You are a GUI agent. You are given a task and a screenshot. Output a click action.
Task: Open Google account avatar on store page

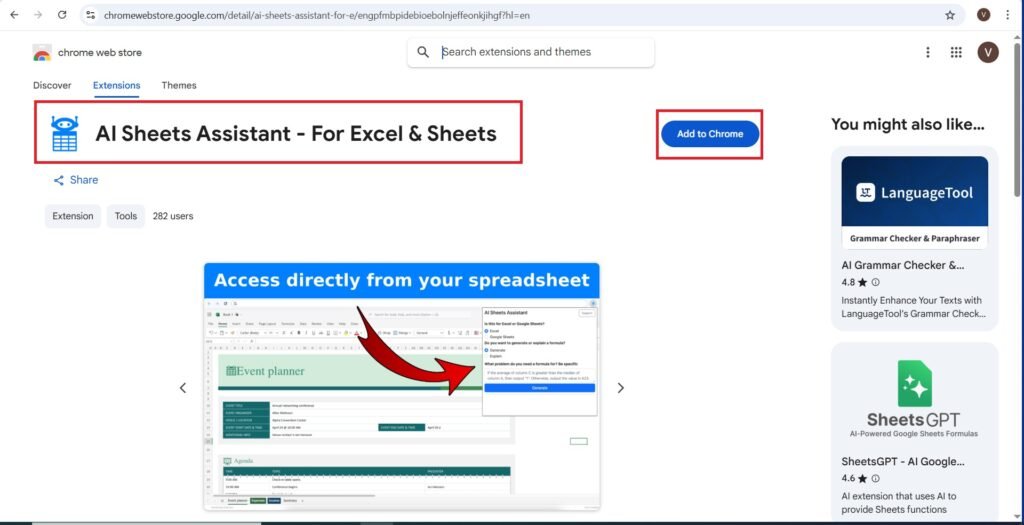[x=987, y=52]
